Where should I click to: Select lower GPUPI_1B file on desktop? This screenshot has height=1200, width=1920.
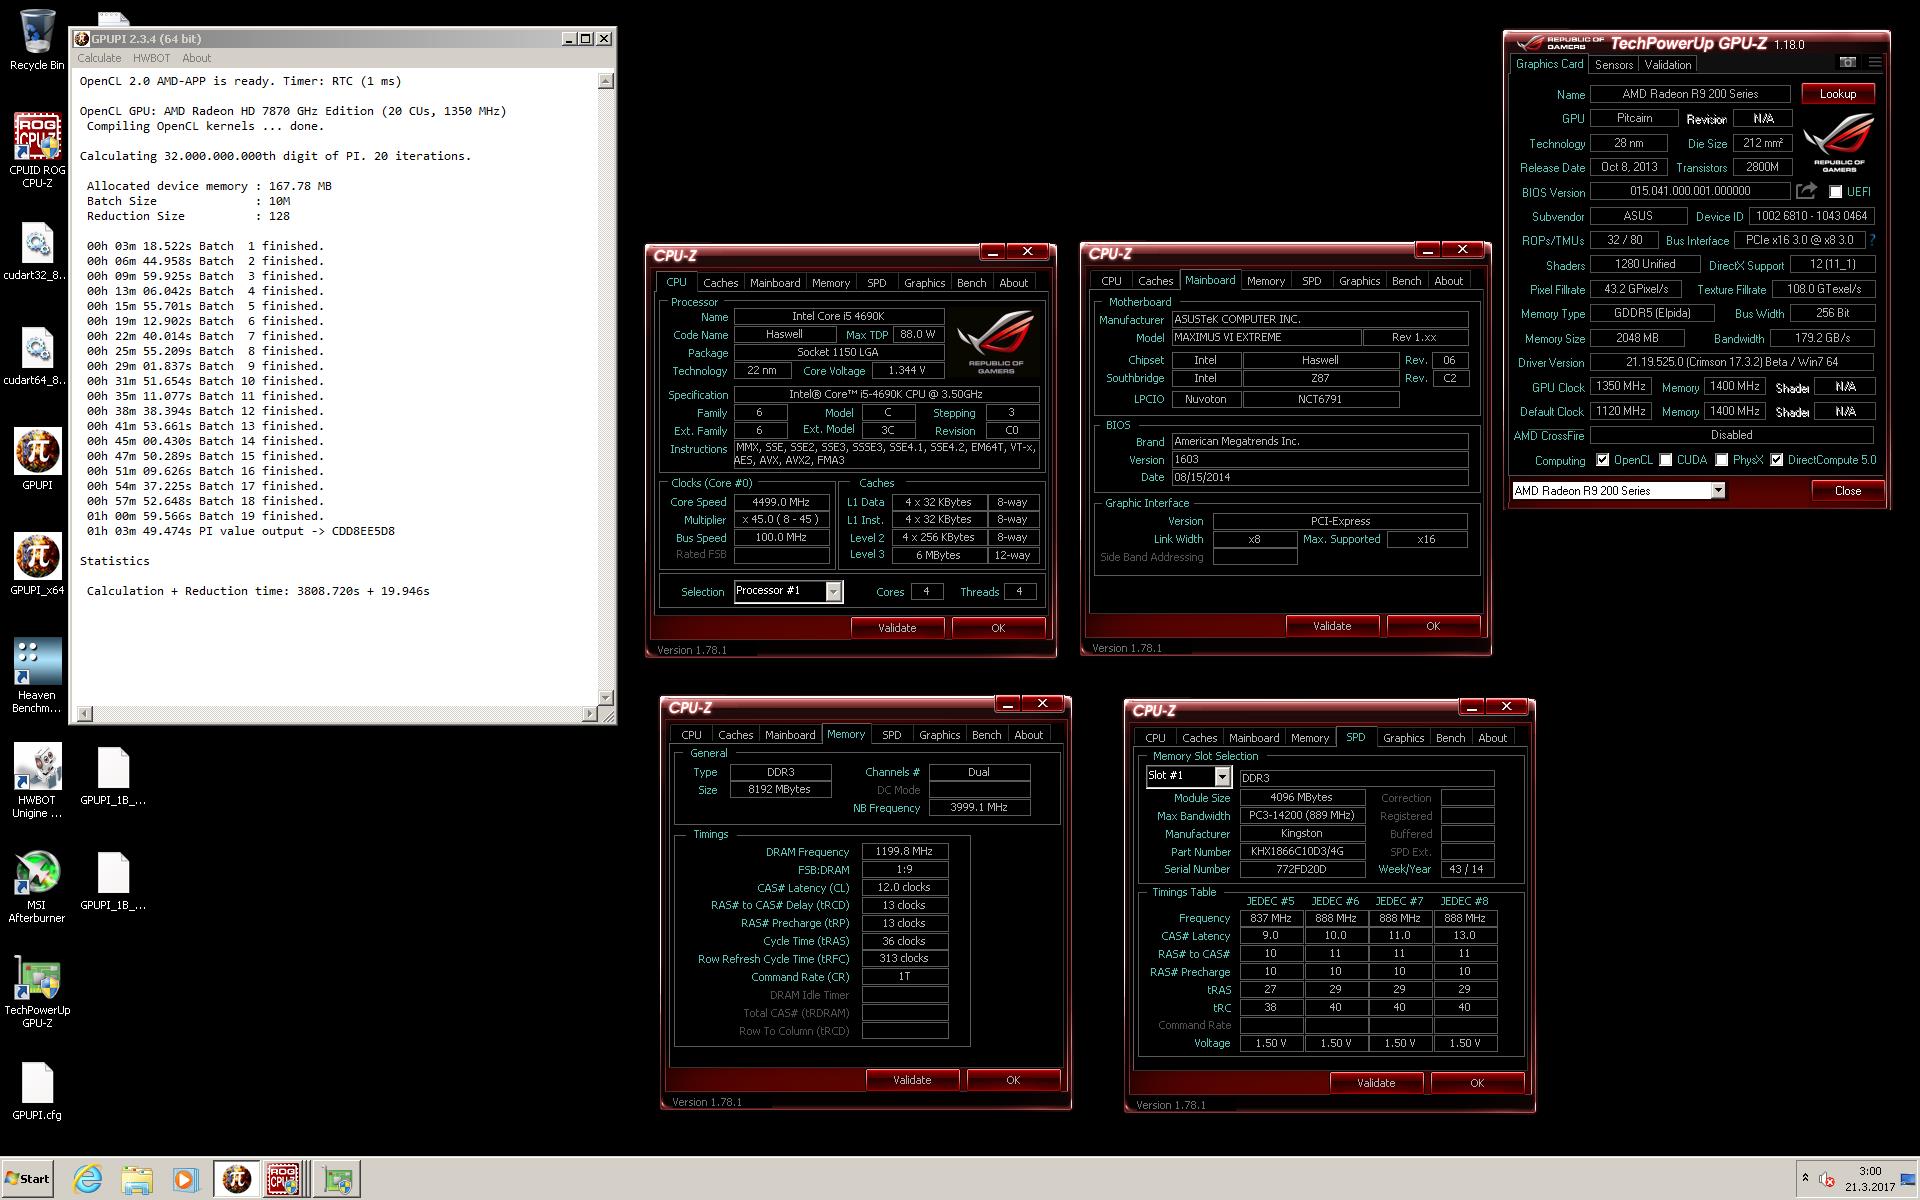click(113, 882)
